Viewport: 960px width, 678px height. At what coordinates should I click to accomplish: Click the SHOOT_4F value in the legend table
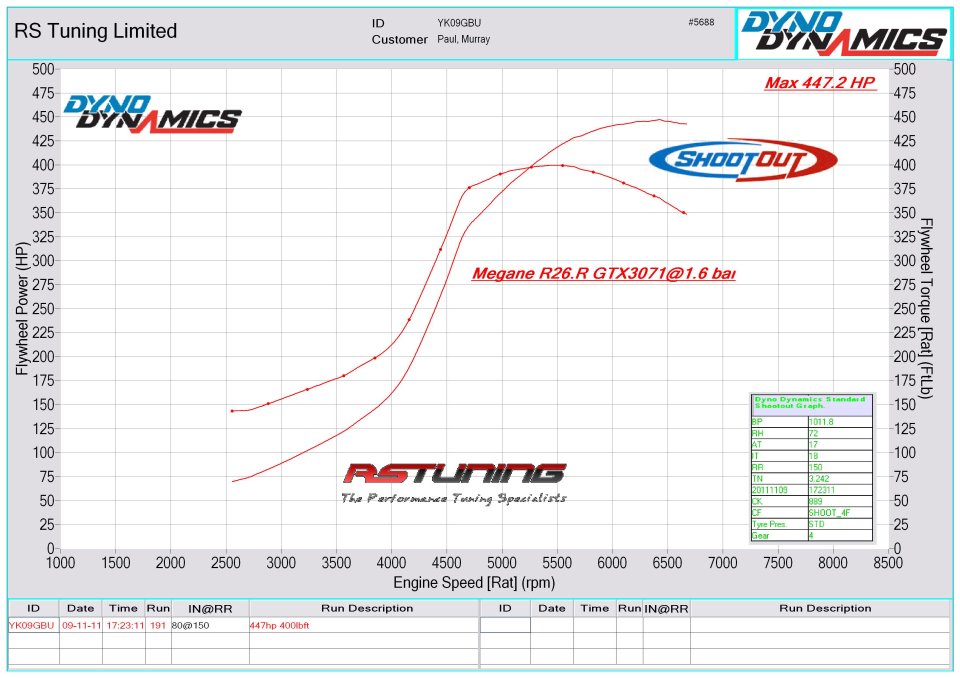click(829, 512)
